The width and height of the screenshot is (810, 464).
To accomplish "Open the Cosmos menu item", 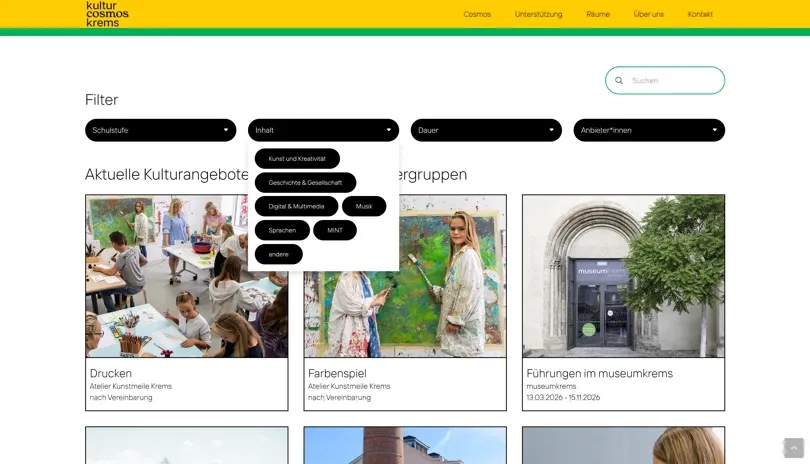I will tap(477, 14).
